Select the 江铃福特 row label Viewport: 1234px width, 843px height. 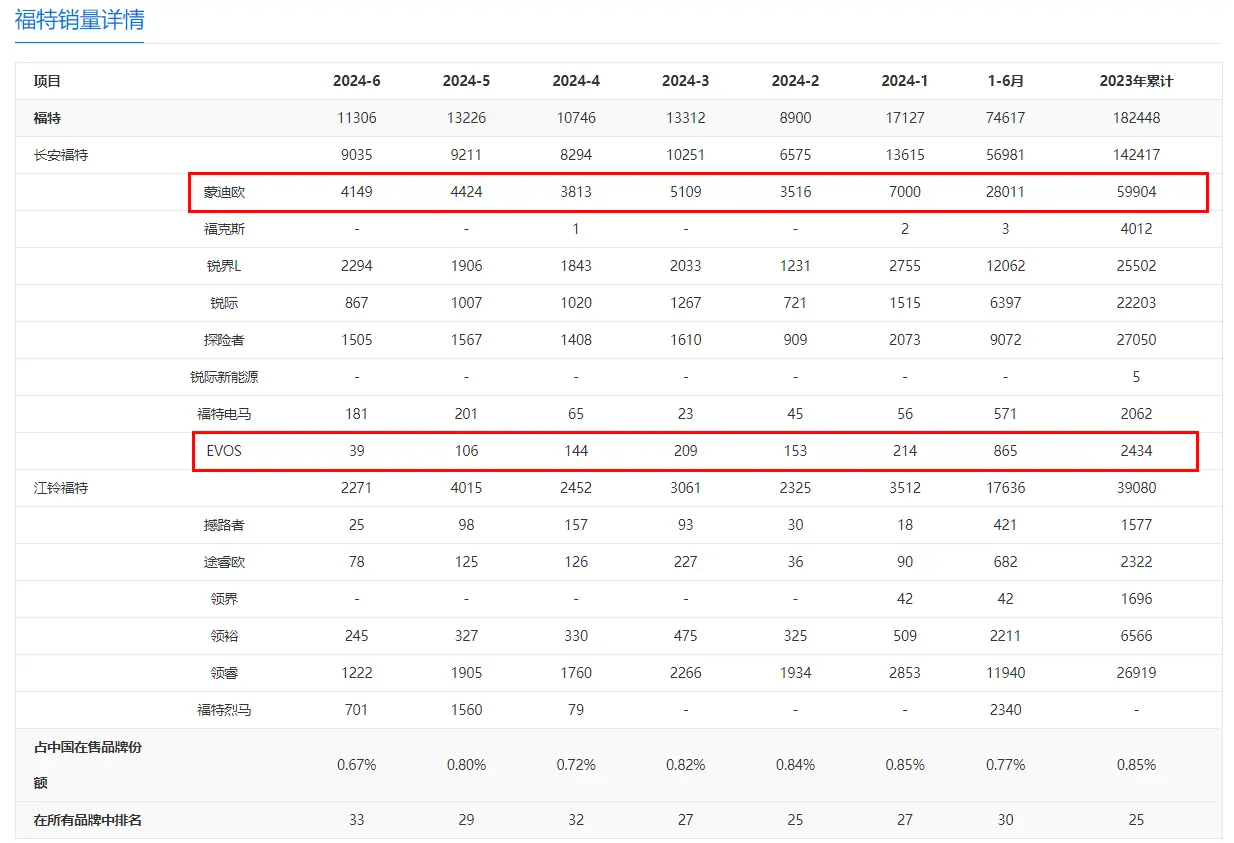[60, 488]
